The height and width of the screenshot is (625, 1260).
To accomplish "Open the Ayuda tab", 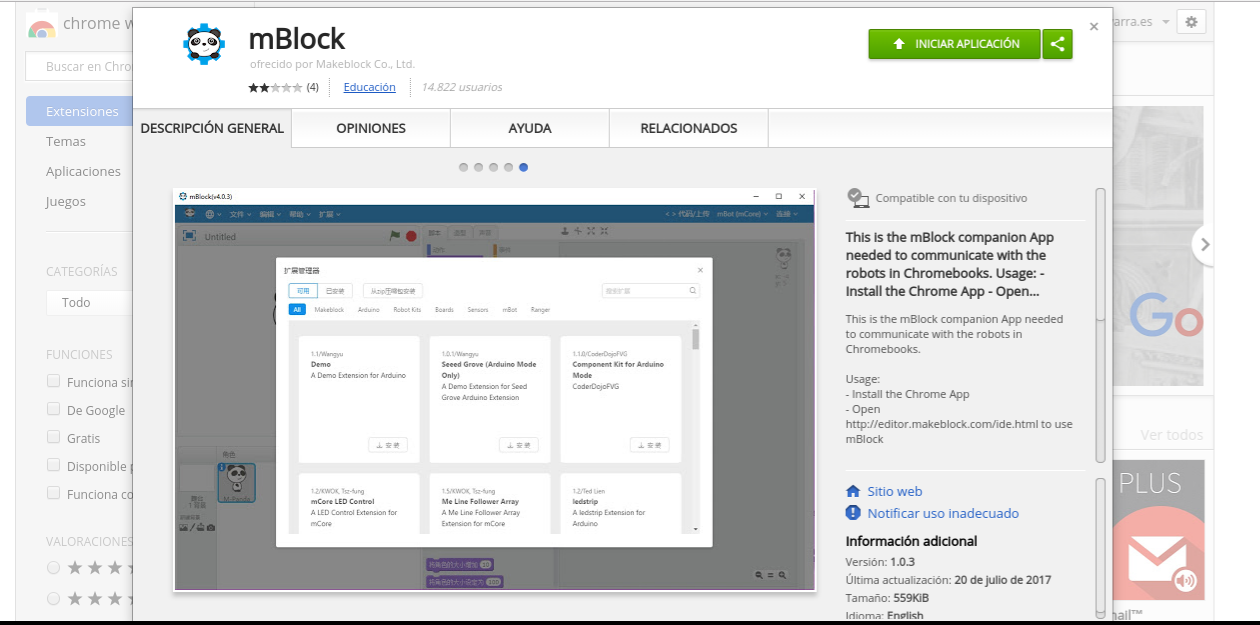I will [530, 128].
